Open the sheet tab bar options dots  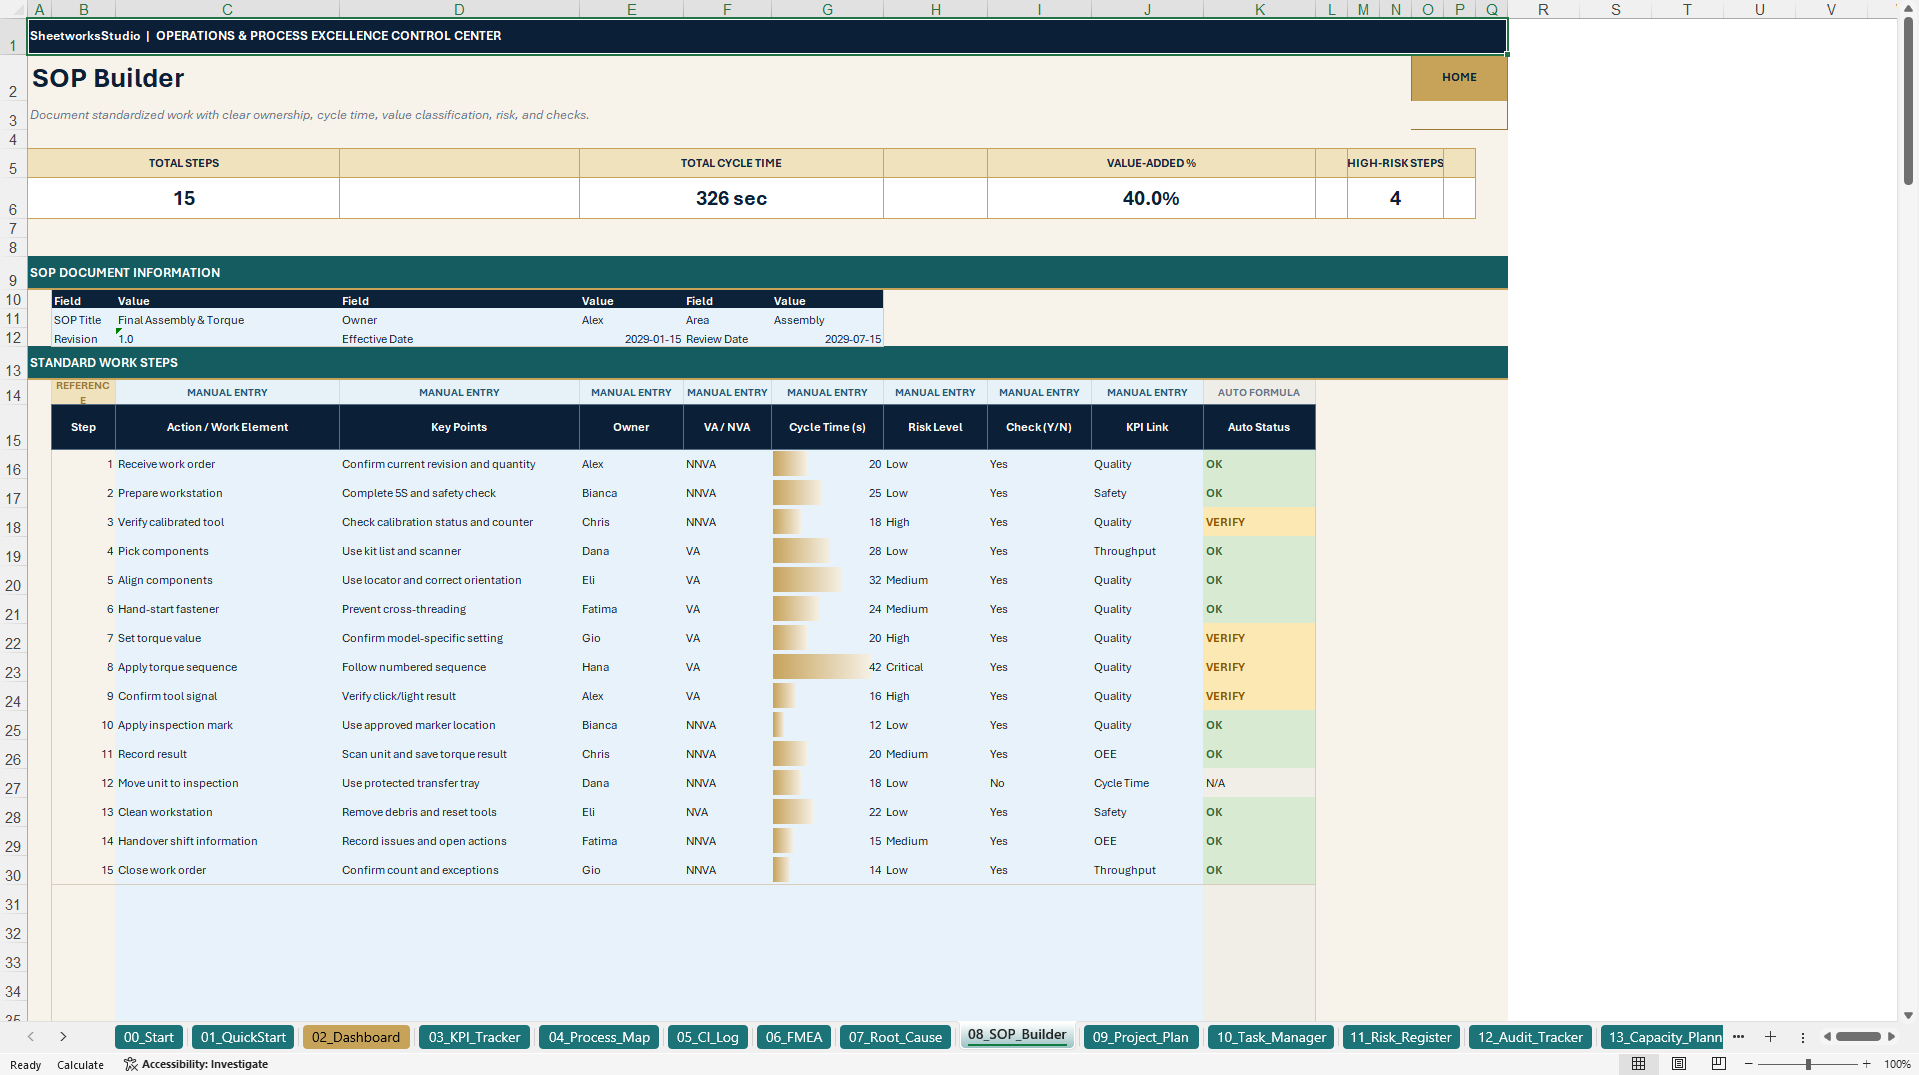(x=1803, y=1037)
